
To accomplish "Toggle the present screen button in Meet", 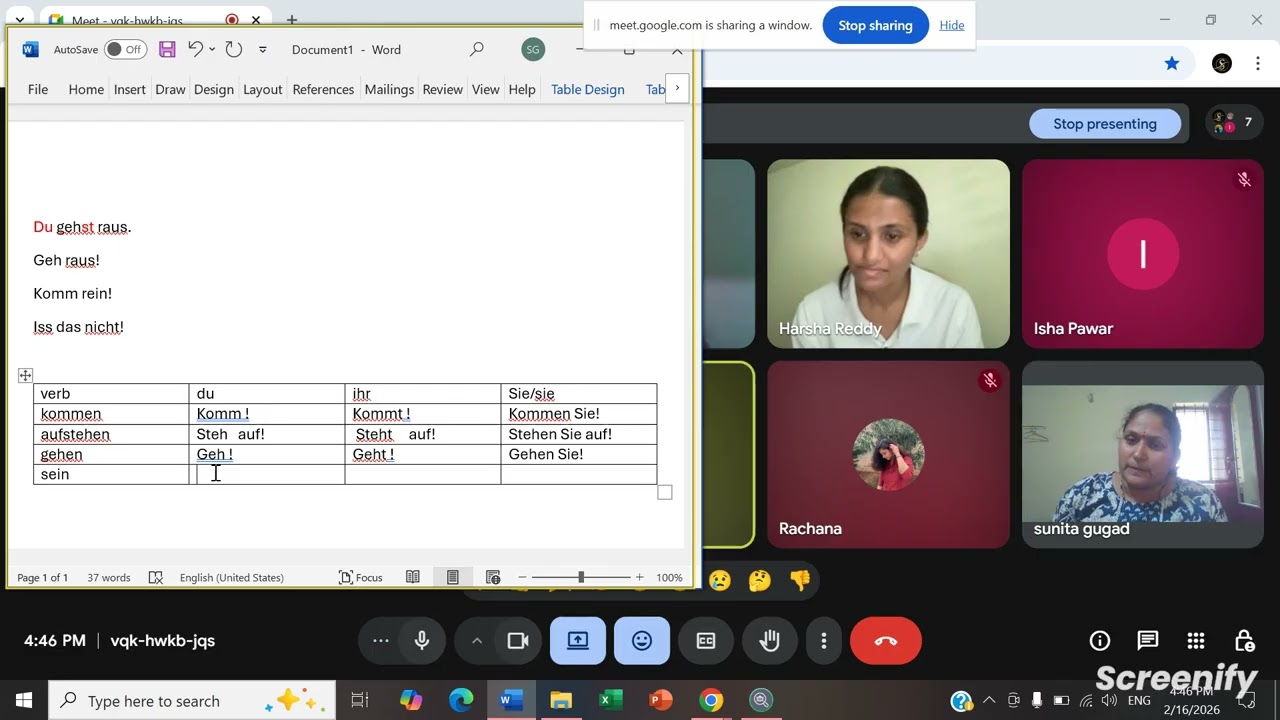I will (x=578, y=641).
